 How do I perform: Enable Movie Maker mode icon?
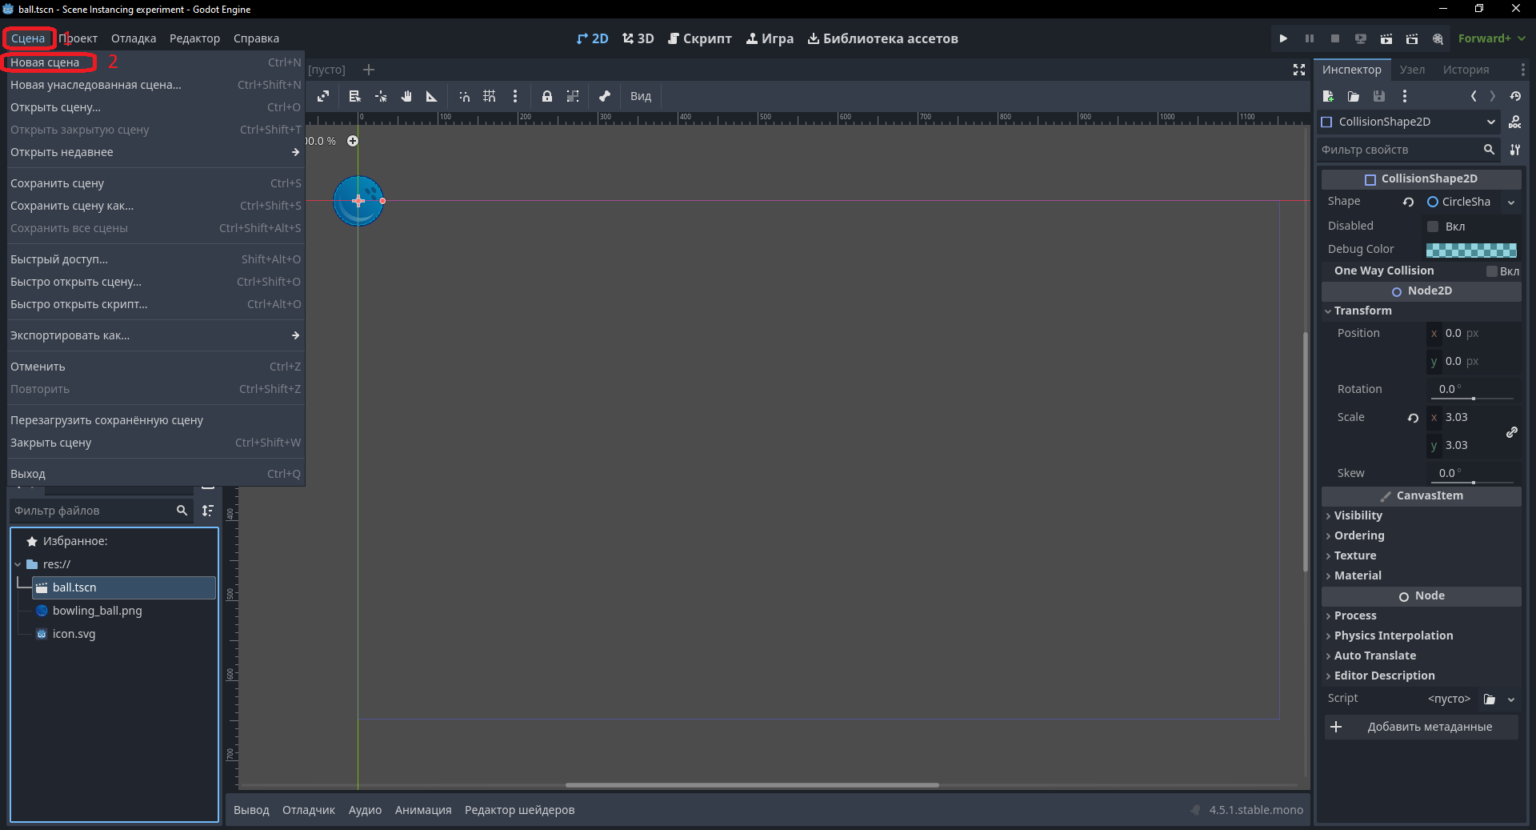1438,38
